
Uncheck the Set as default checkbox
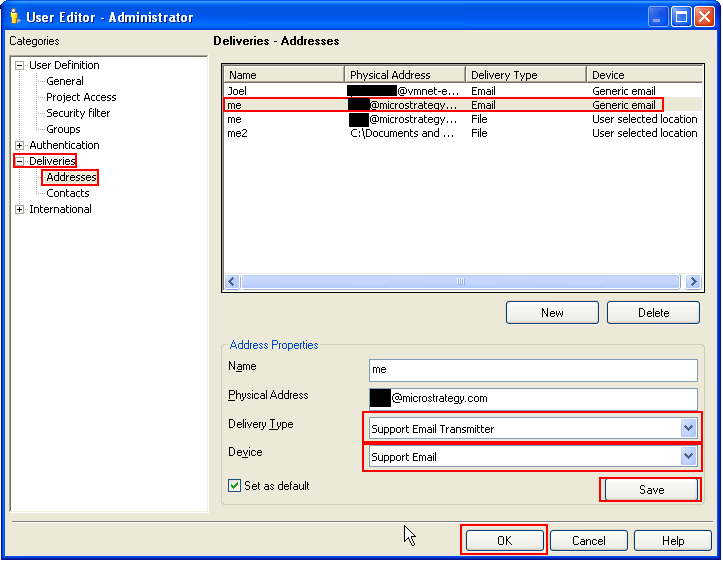point(234,486)
